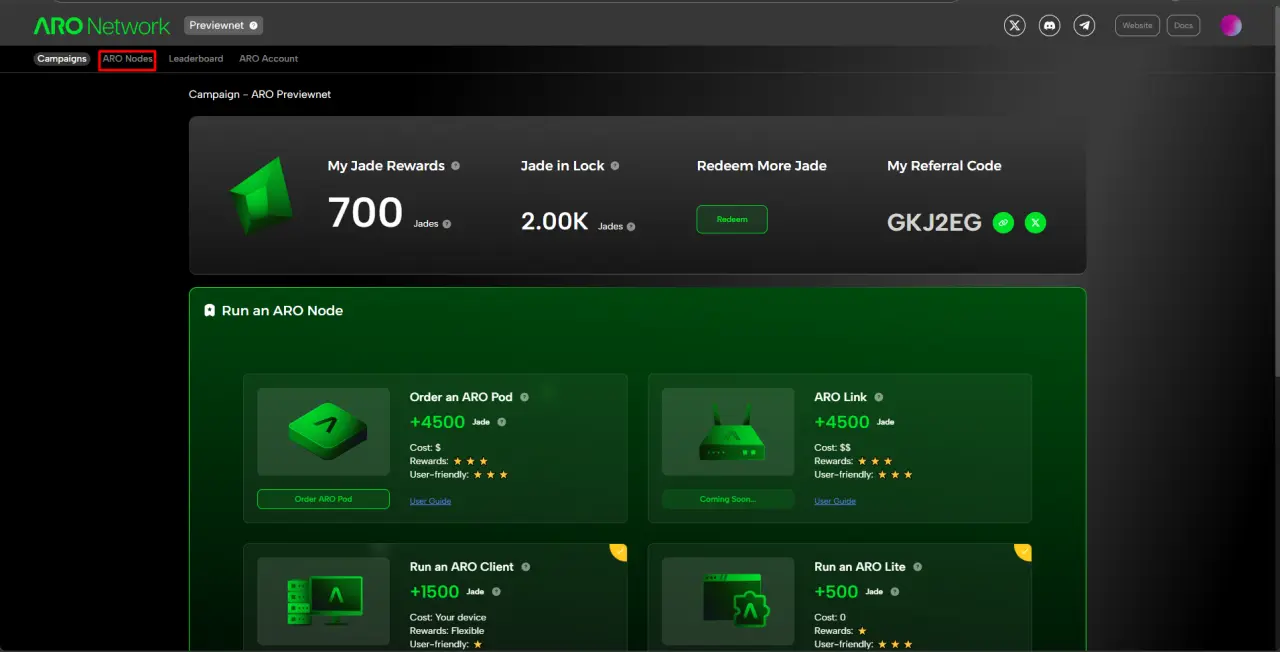Screen dimensions: 1280x652
Task: Click info icon beside My Jade Rewards
Action: [x=455, y=166]
